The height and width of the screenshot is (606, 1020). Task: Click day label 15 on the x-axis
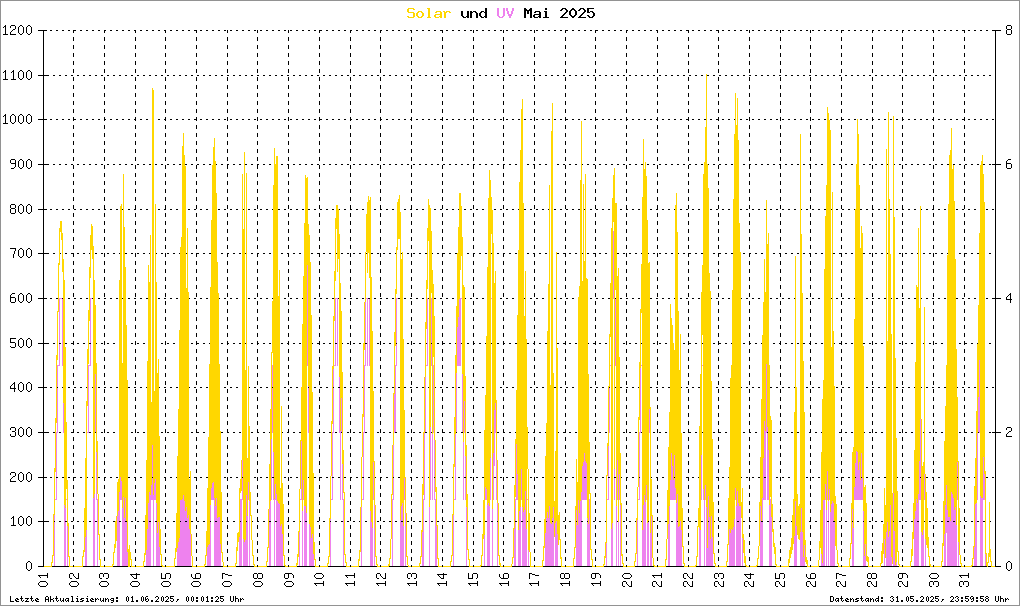473,579
